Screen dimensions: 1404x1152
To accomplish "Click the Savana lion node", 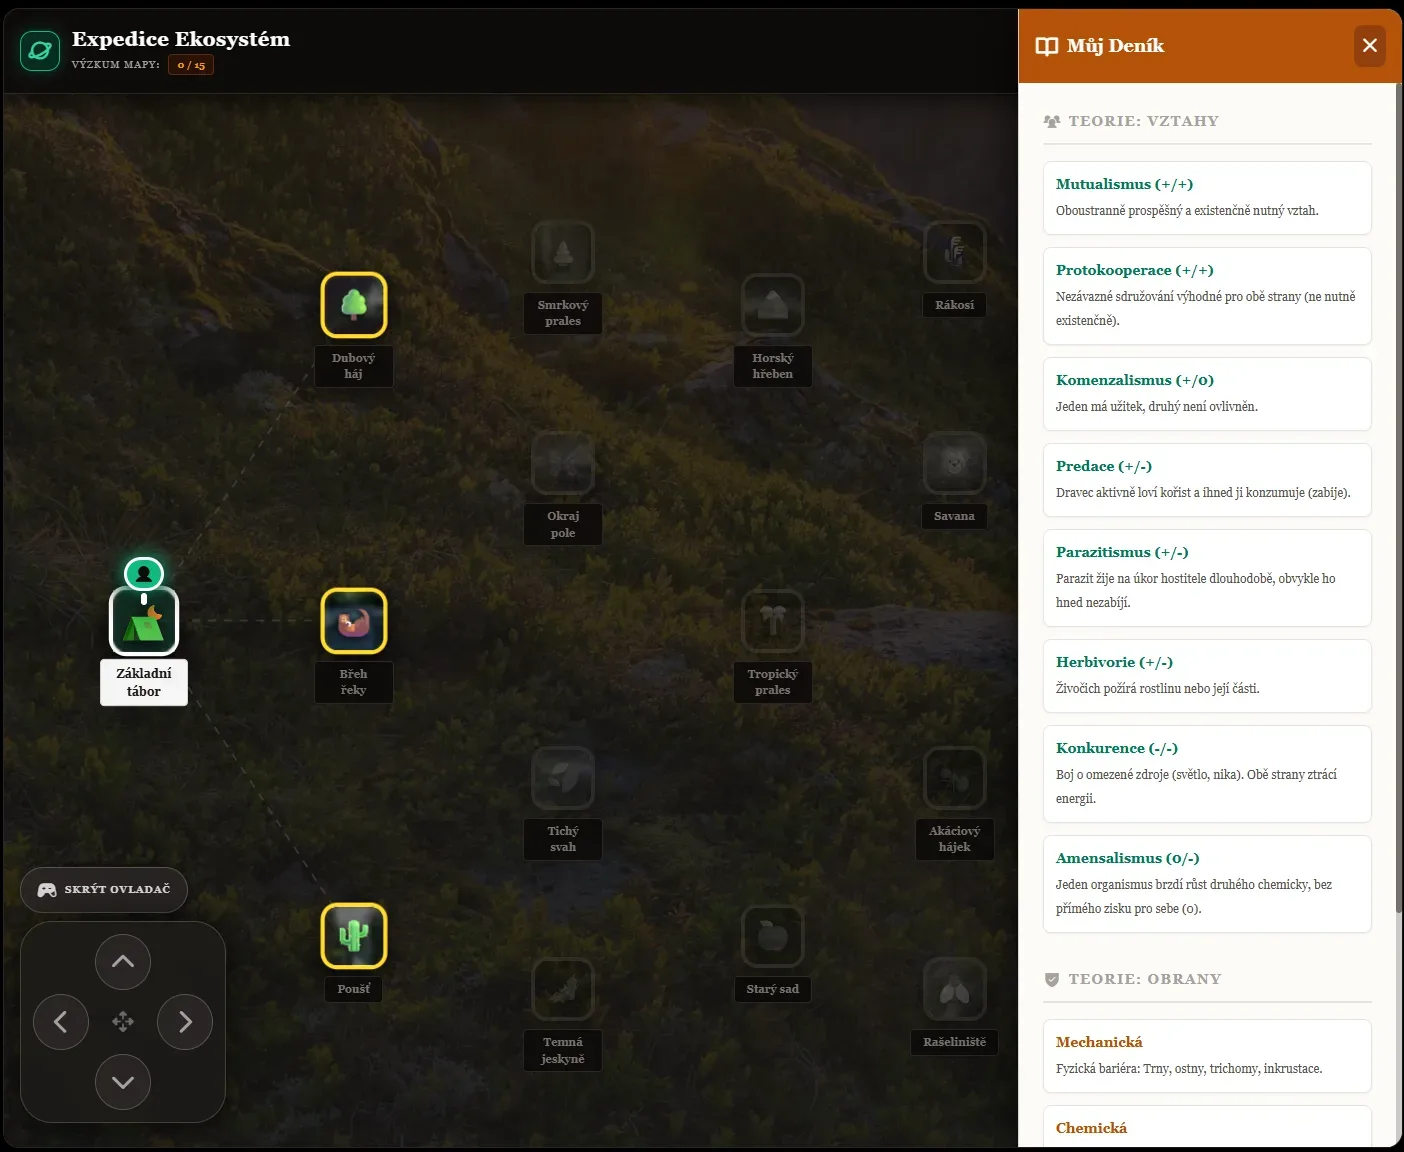I will pyautogui.click(x=955, y=463).
